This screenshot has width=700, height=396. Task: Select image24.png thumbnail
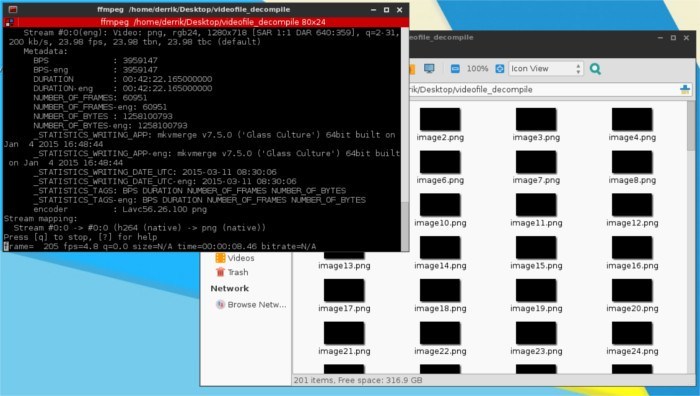point(632,333)
